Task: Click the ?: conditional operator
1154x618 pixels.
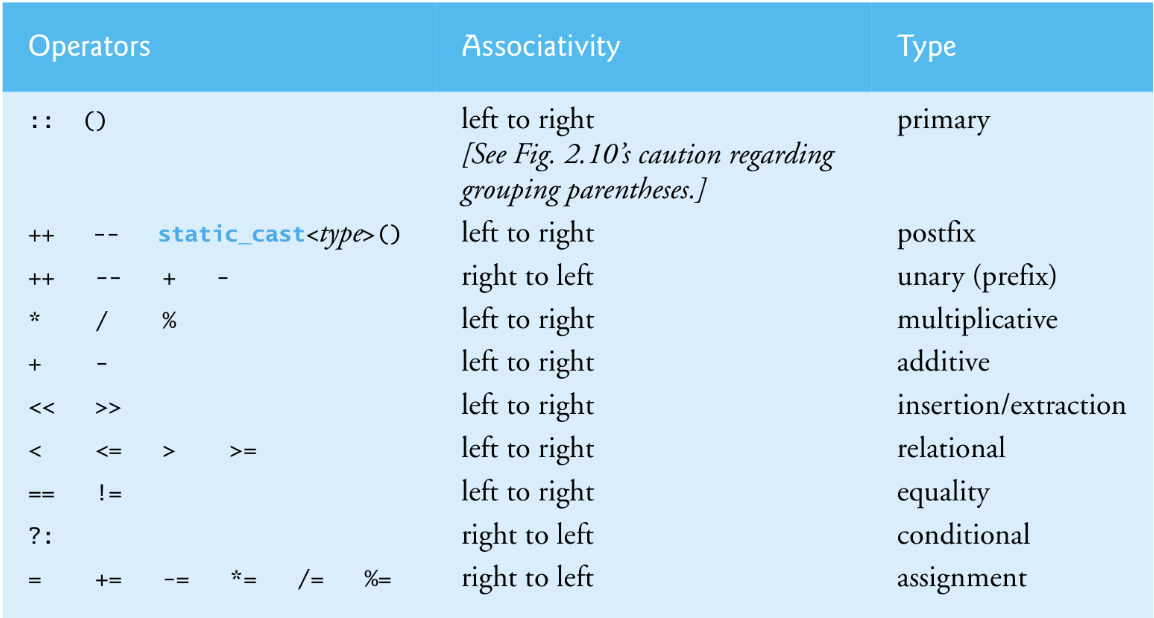Action: [41, 536]
